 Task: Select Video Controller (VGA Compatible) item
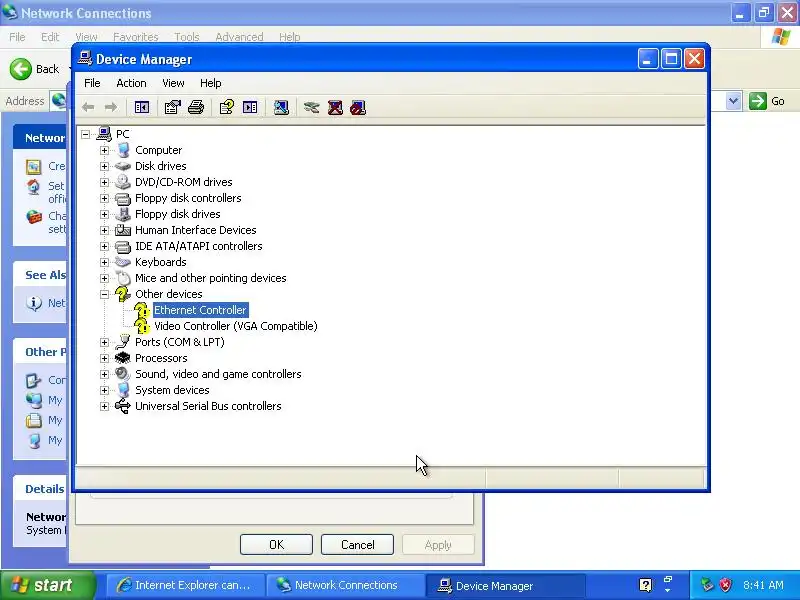click(236, 326)
